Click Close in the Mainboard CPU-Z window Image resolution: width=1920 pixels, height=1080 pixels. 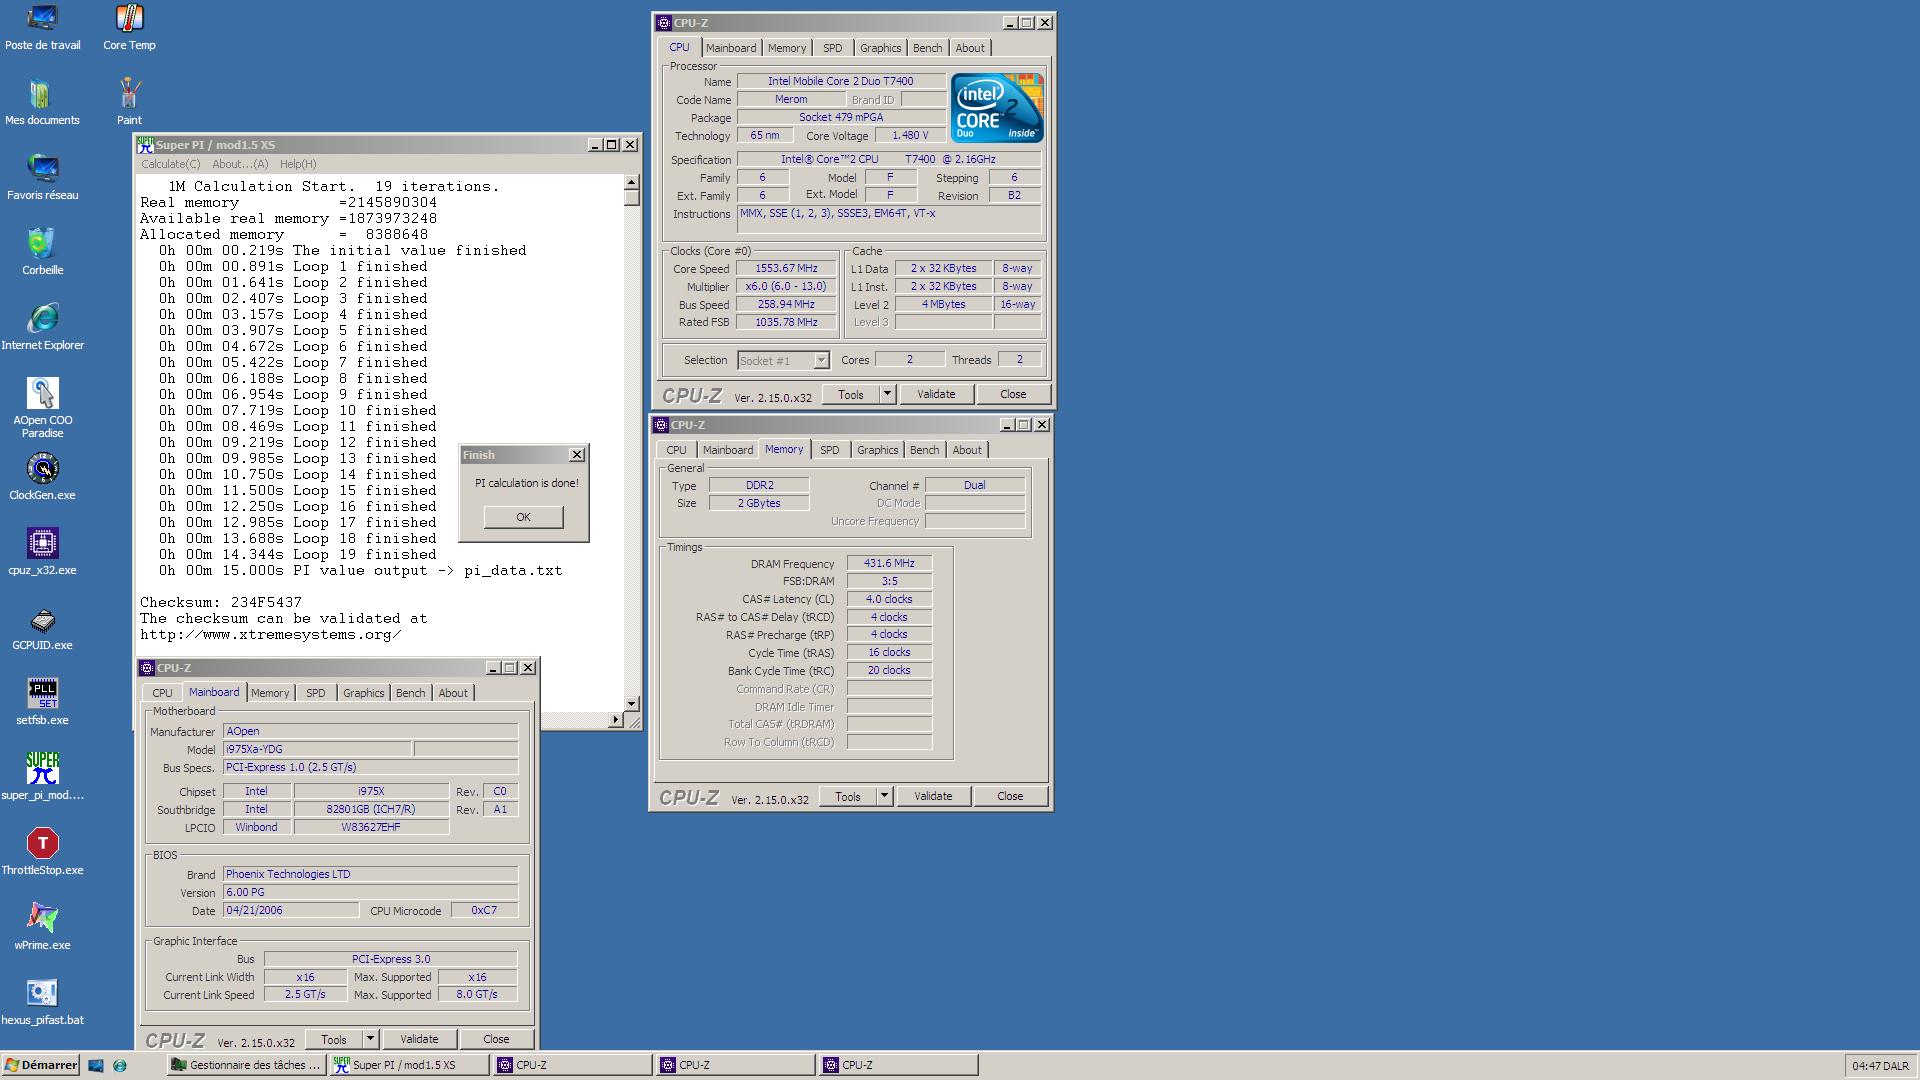496,1039
